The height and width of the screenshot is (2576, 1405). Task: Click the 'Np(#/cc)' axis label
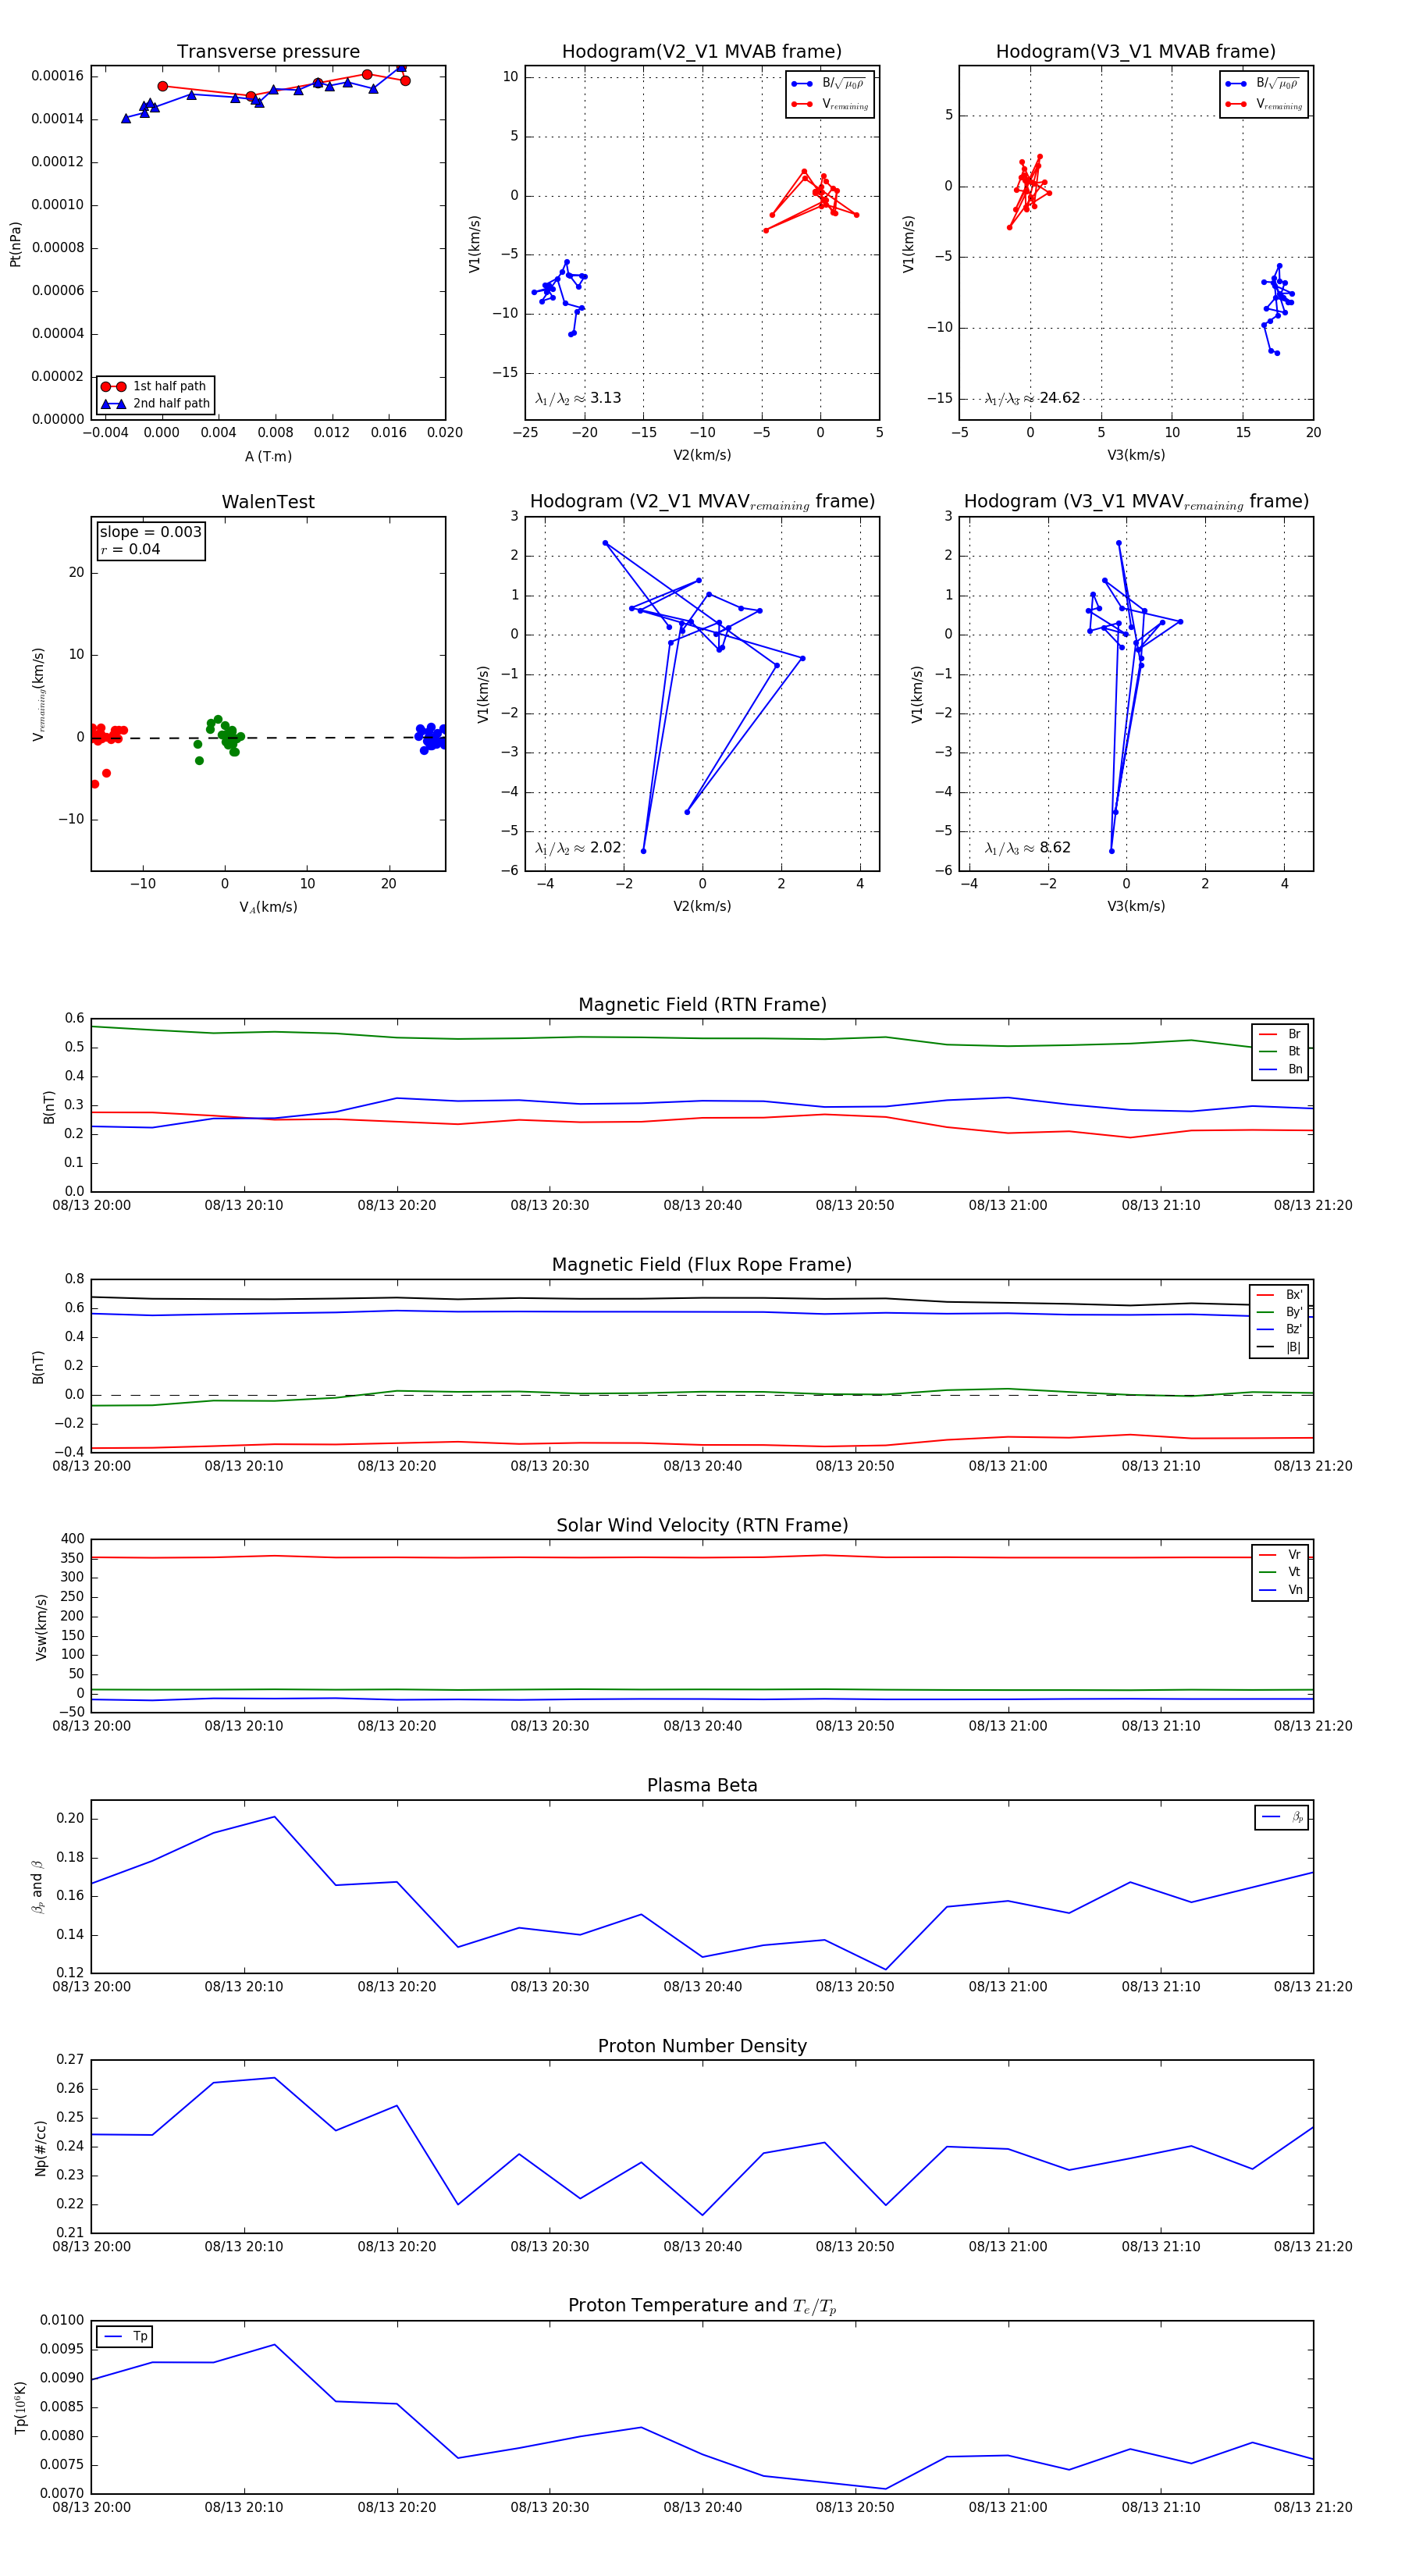40,2148
